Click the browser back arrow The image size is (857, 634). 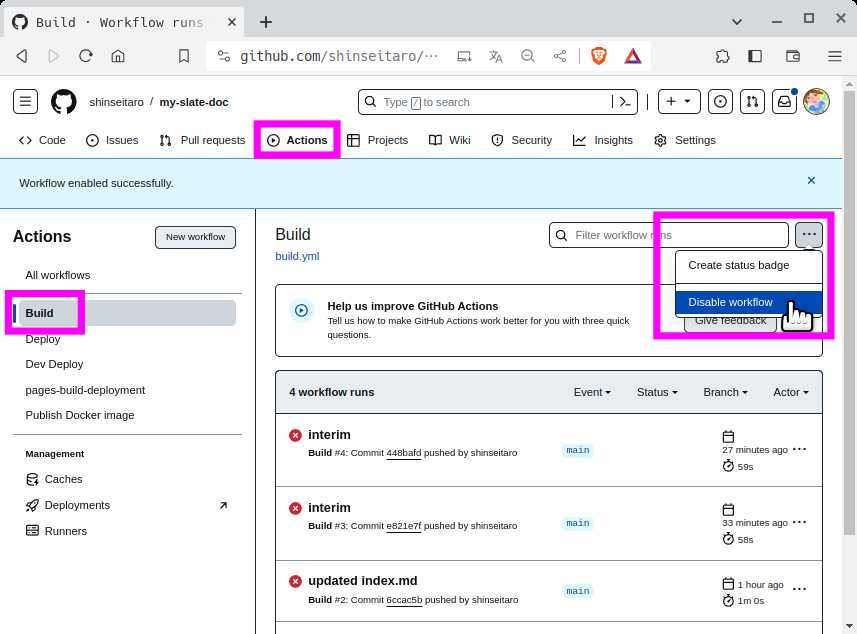22,56
